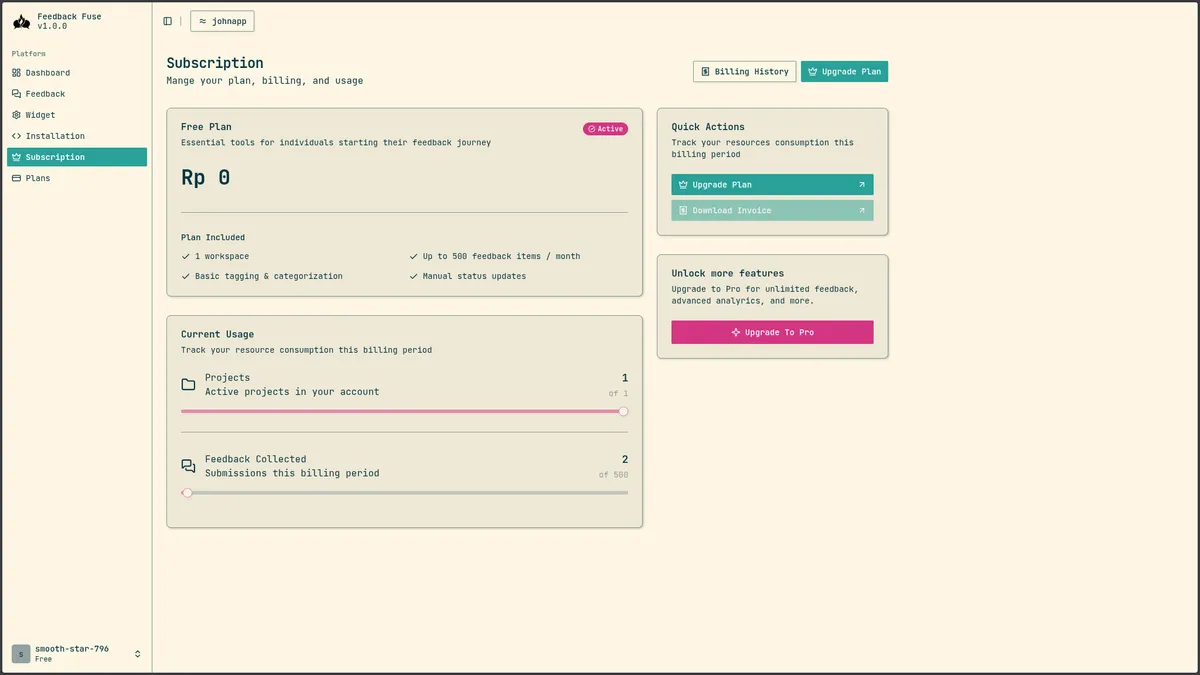Image resolution: width=1200 pixels, height=675 pixels.
Task: Click the Feedback Collected chat icon
Action: click(187, 465)
